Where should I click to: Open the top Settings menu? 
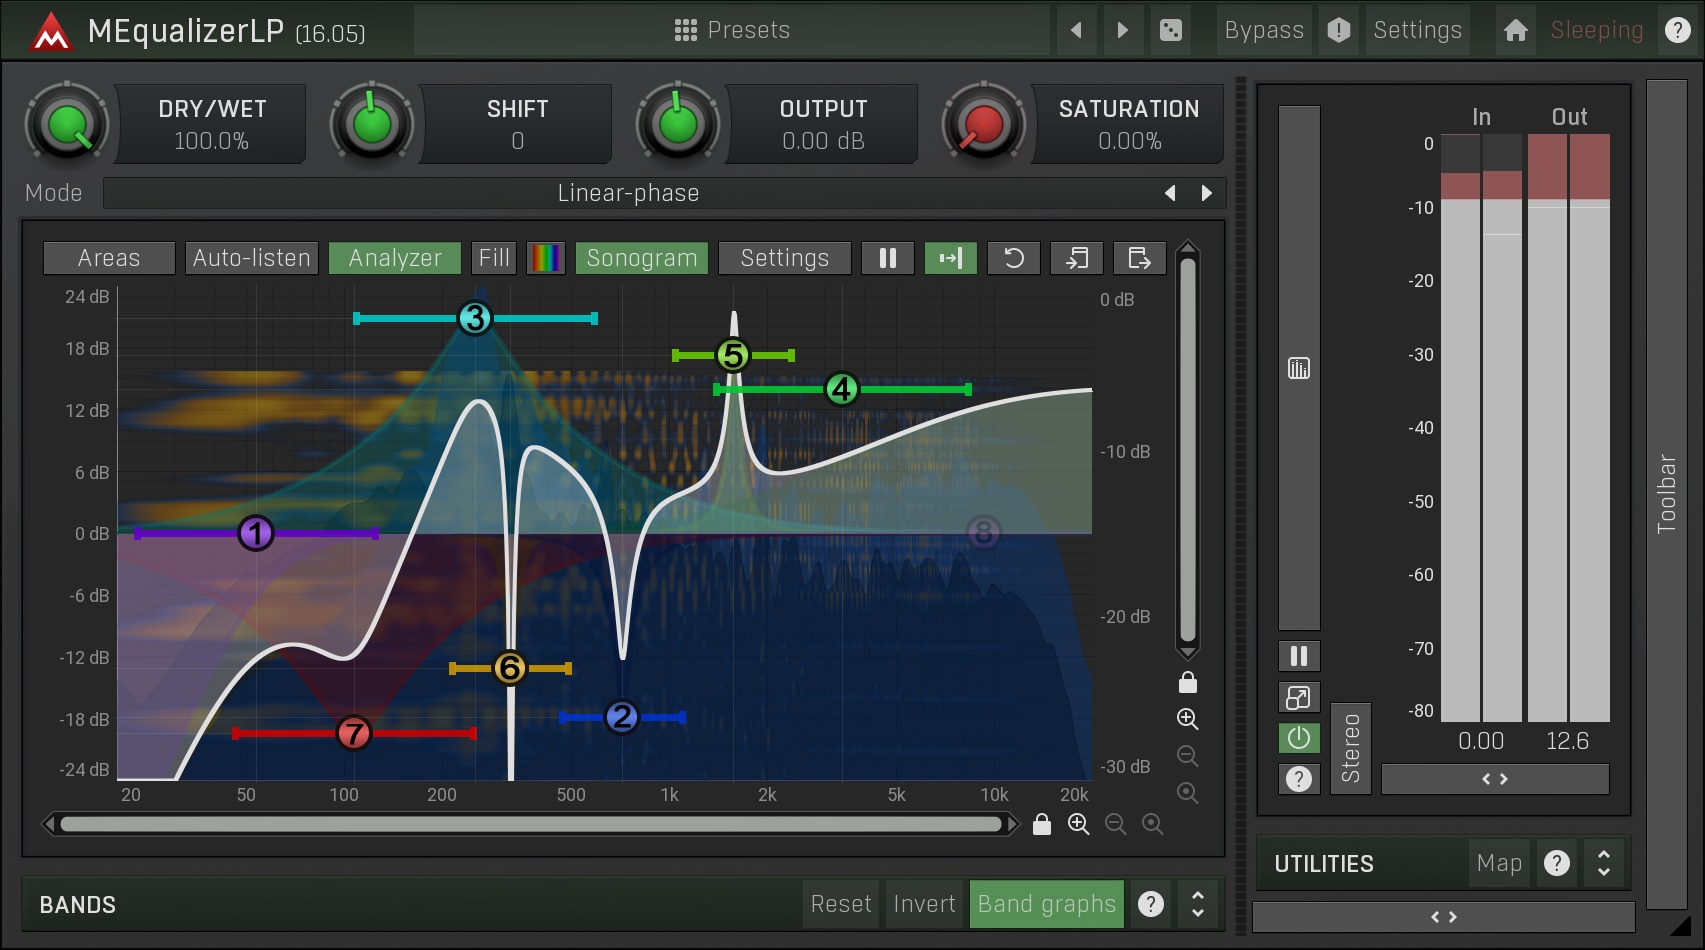1417,30
